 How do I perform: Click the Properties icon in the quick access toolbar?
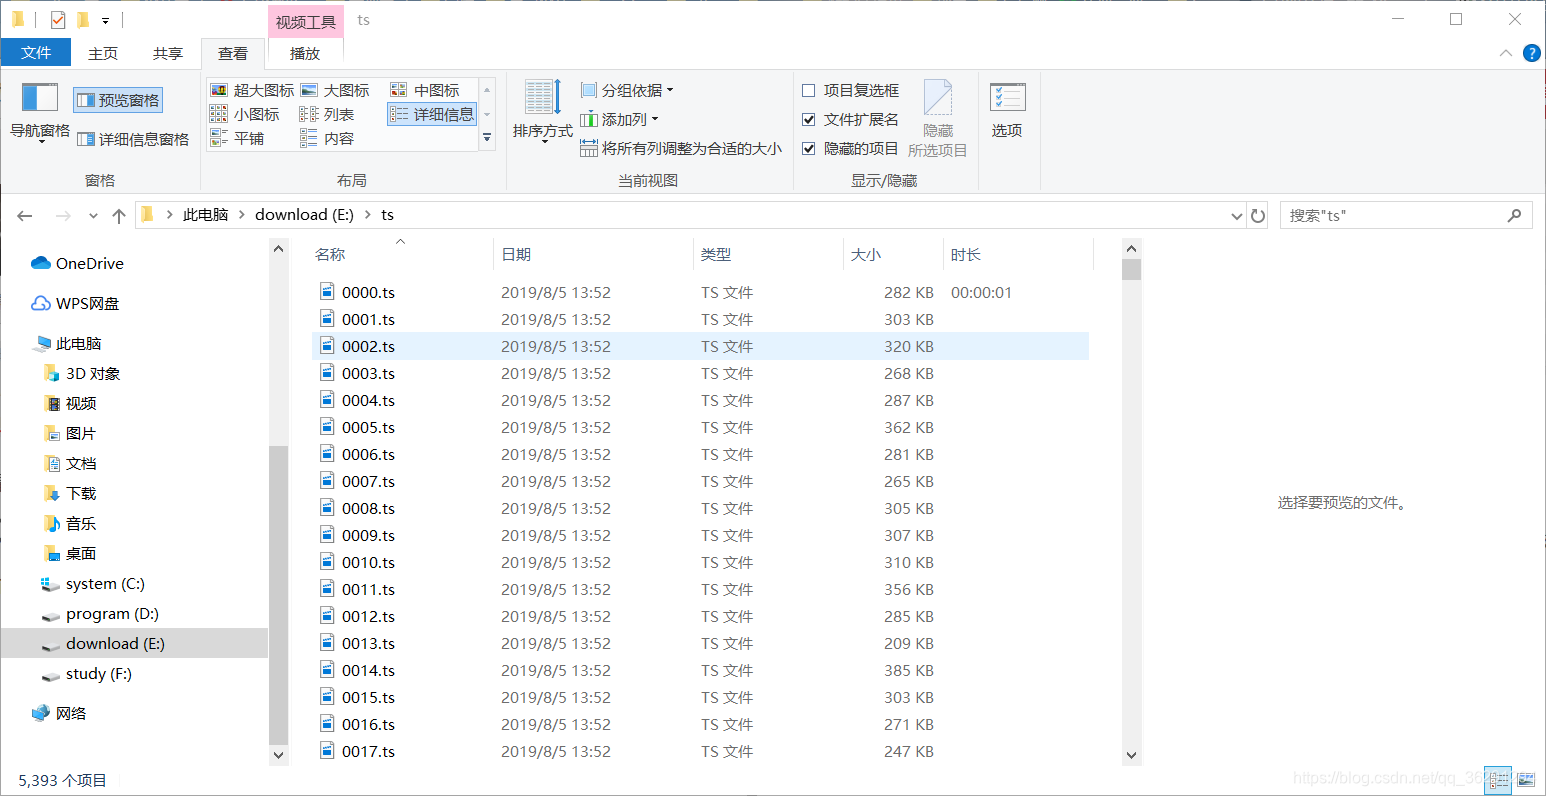[58, 19]
